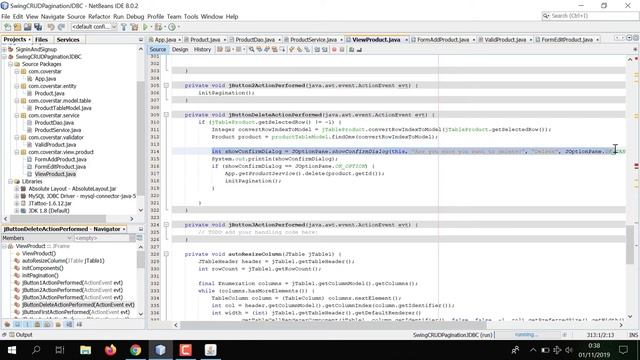Collapse the SwingCRUDPaginationJDBC project node
The width and height of the screenshot is (640, 360).
pos(4,57)
